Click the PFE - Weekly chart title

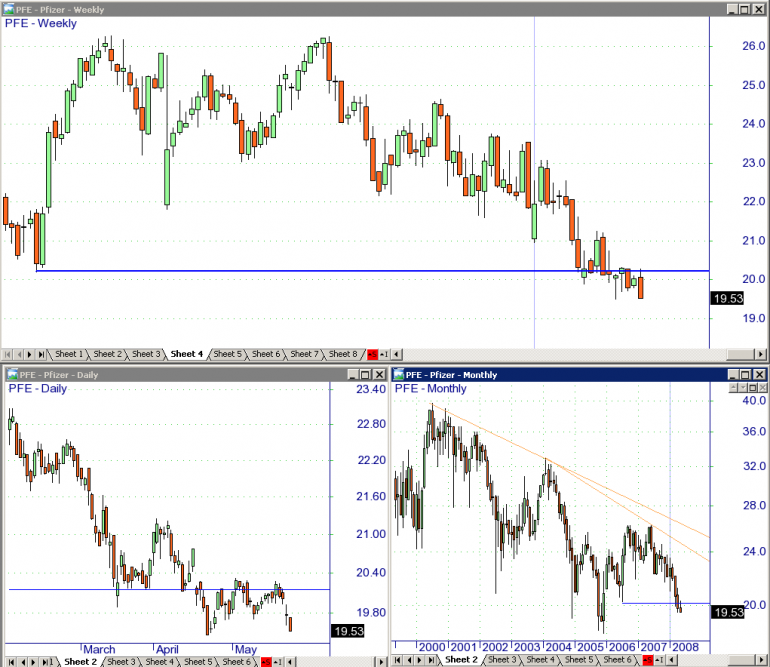click(x=41, y=24)
